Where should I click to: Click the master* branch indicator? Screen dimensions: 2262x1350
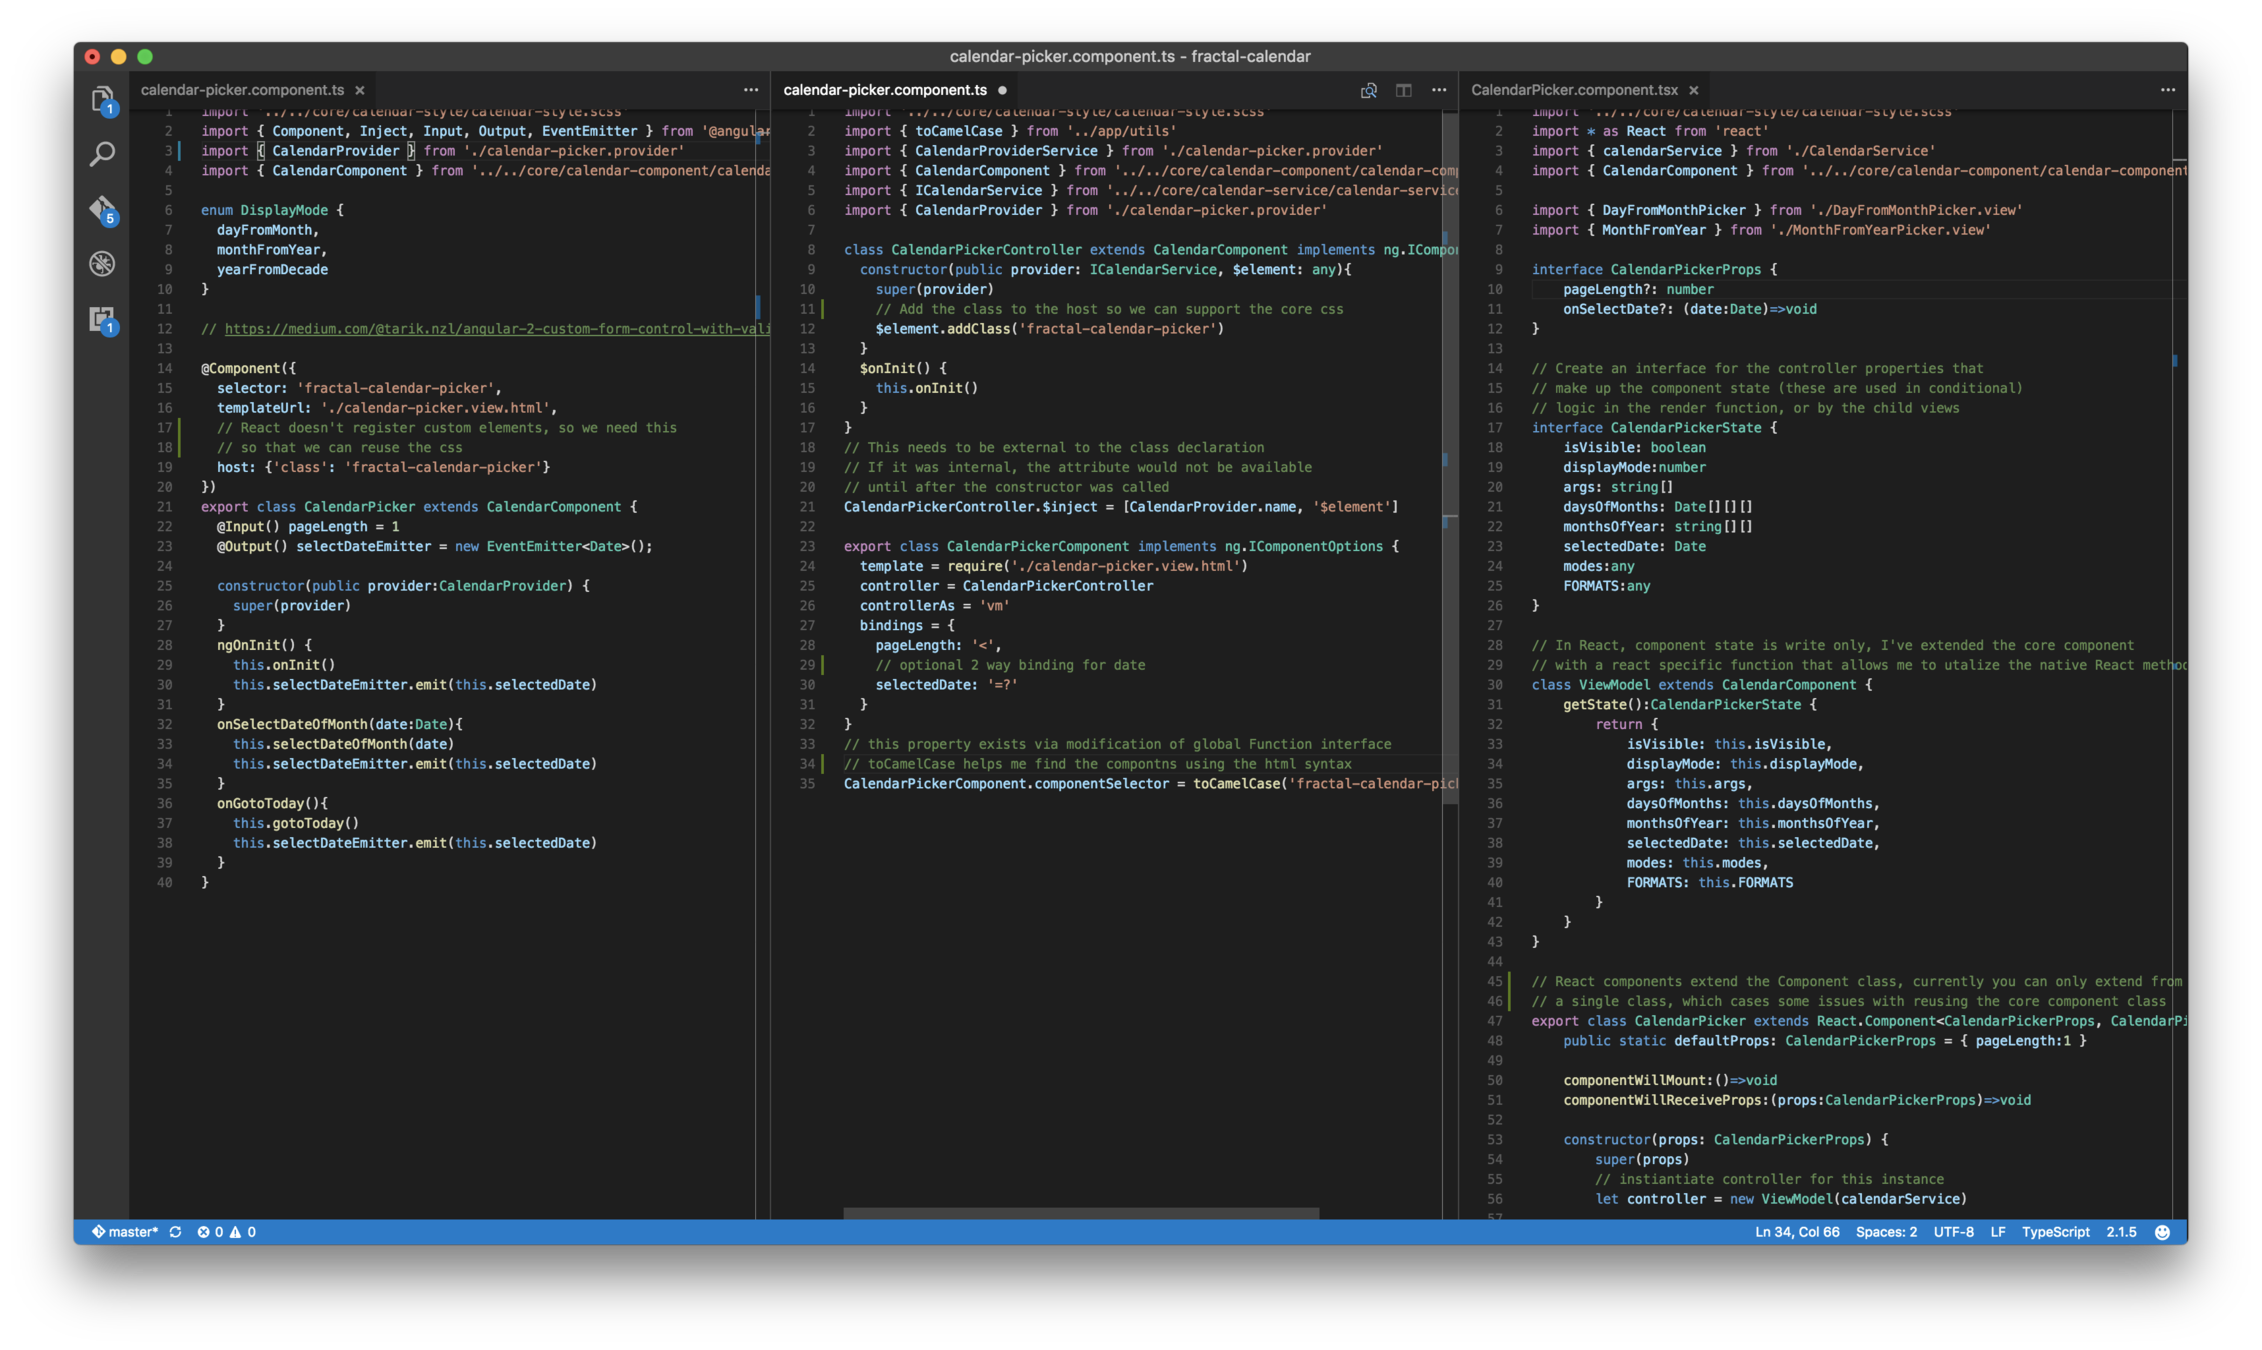point(125,1232)
